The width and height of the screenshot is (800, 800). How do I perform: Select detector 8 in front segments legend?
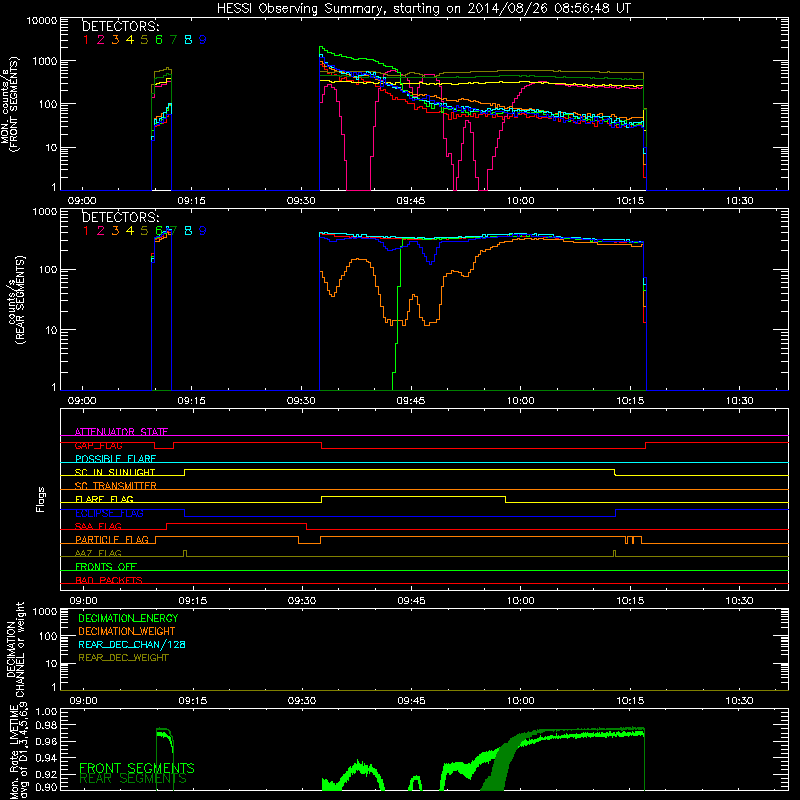[x=188, y=40]
